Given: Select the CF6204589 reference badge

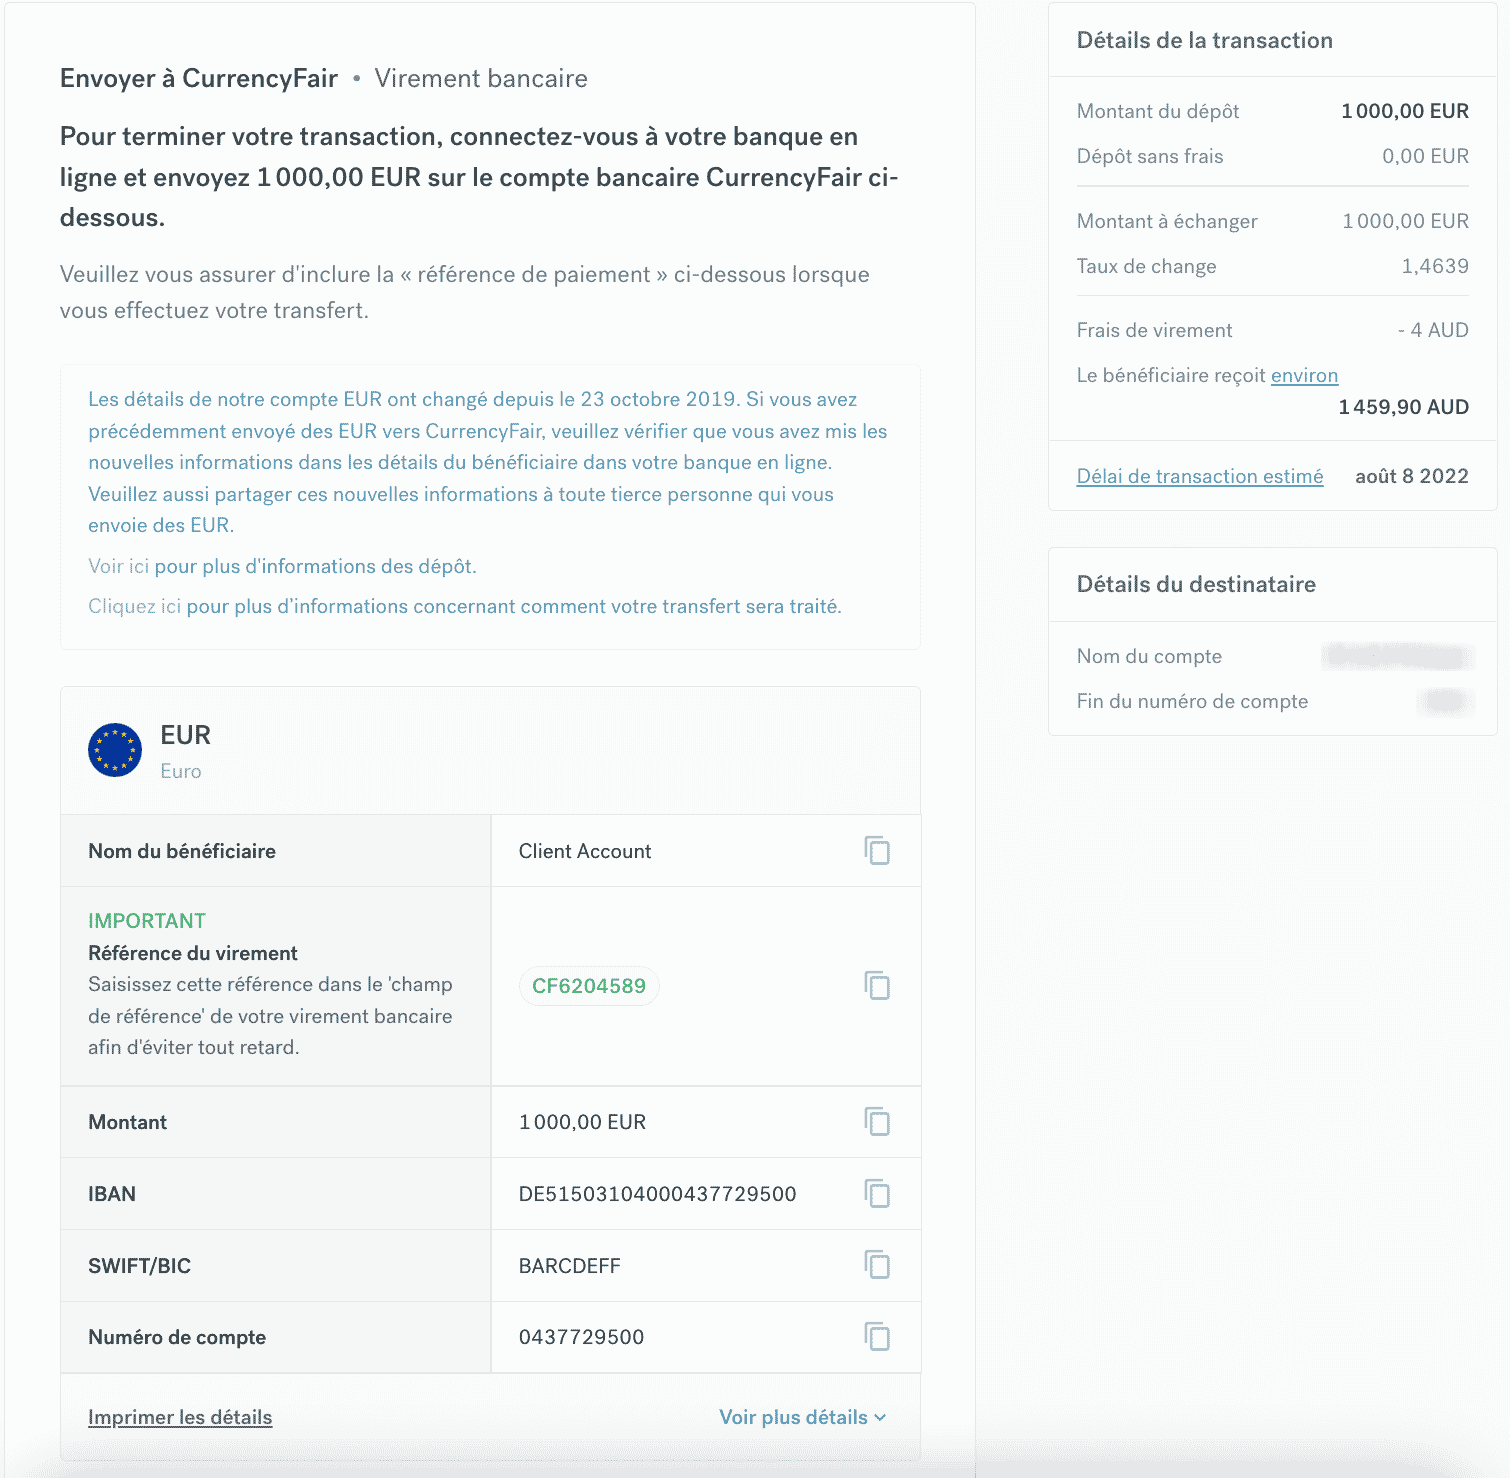Looking at the screenshot, I should click(x=589, y=986).
